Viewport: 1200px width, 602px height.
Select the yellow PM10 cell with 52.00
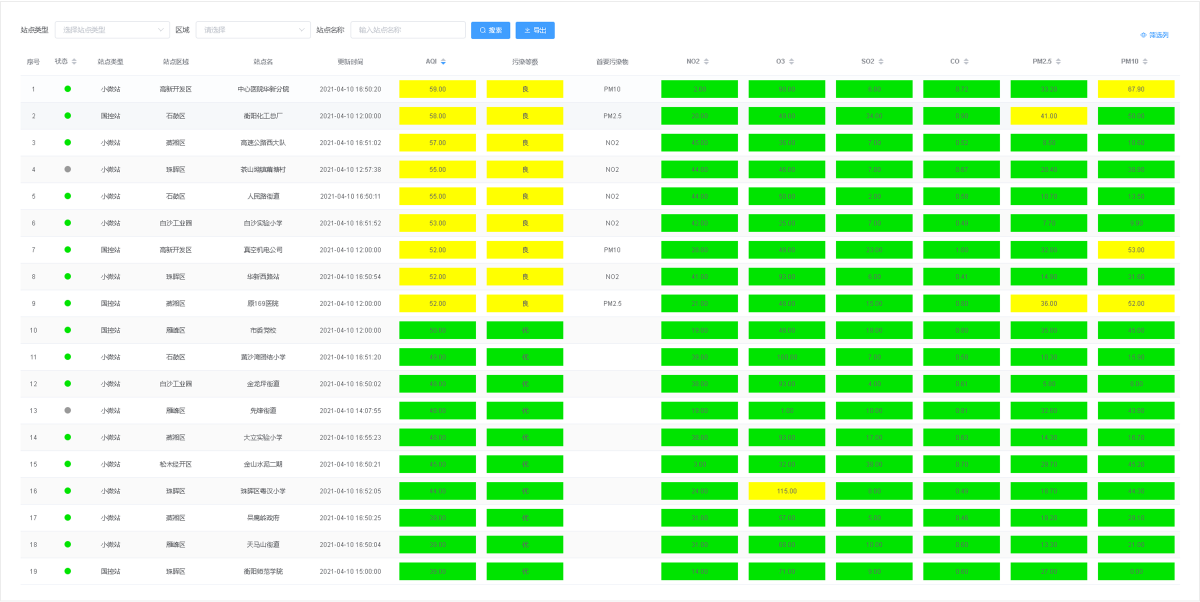tap(1136, 303)
